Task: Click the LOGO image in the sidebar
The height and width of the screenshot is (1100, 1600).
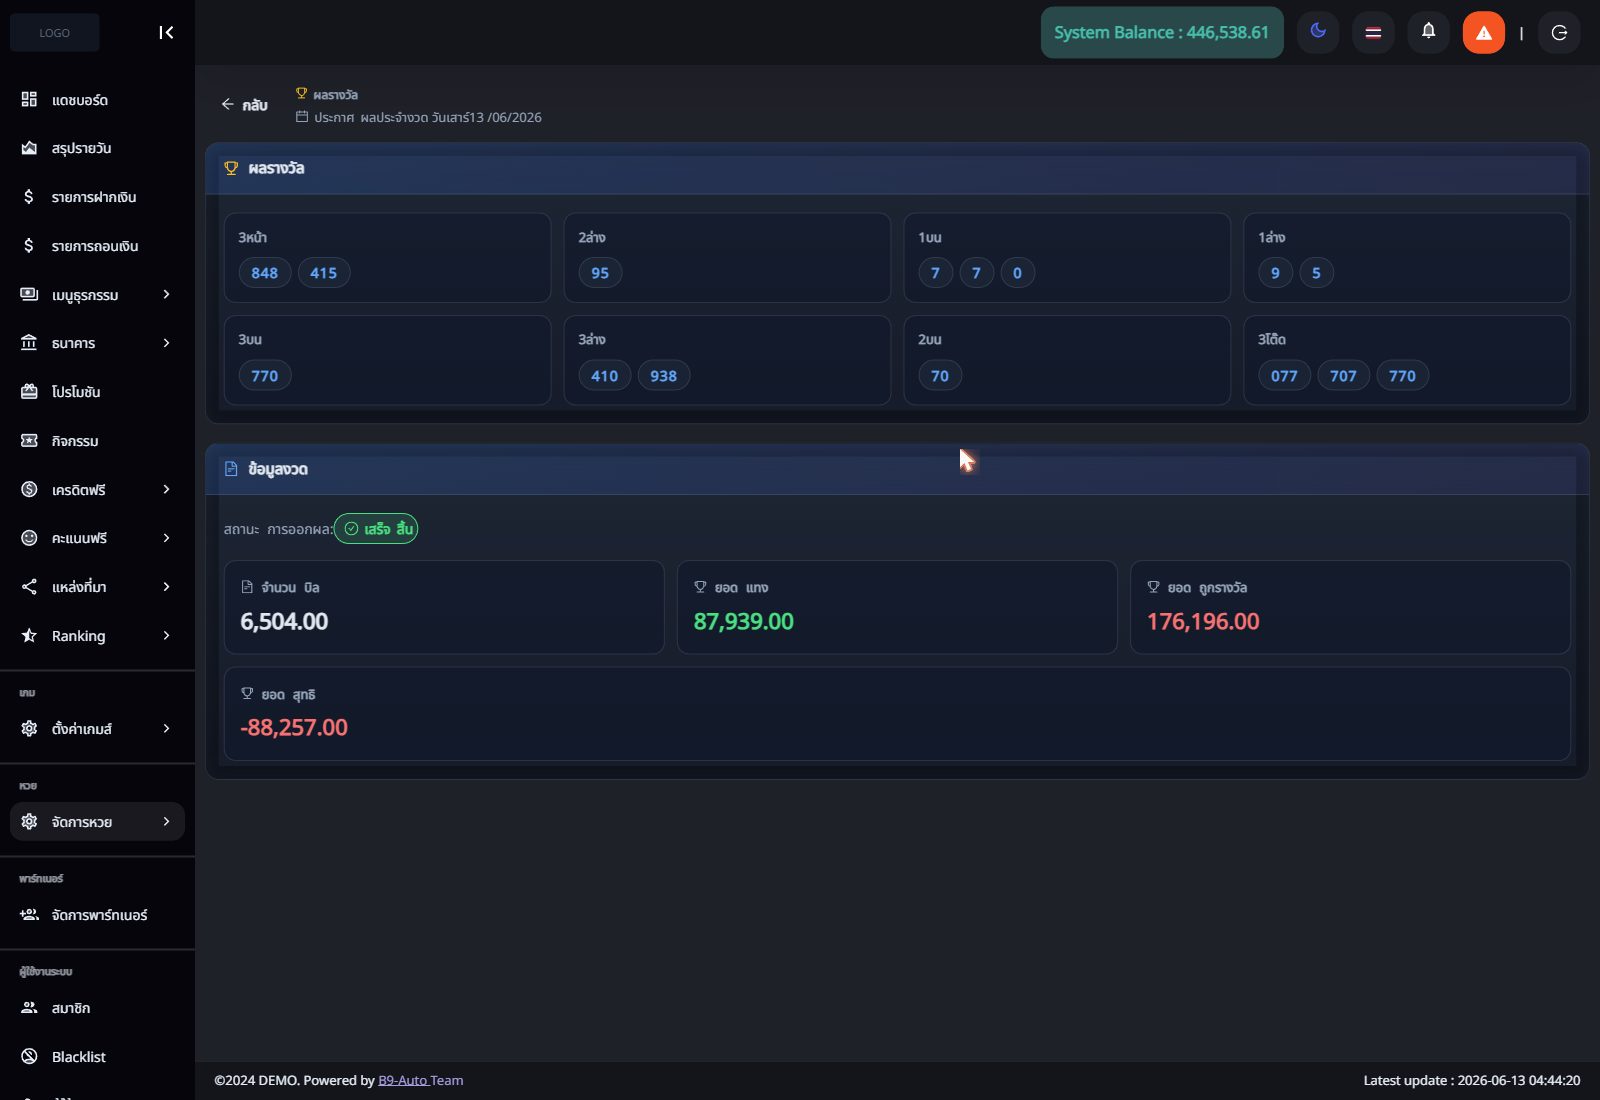Action: tap(55, 33)
